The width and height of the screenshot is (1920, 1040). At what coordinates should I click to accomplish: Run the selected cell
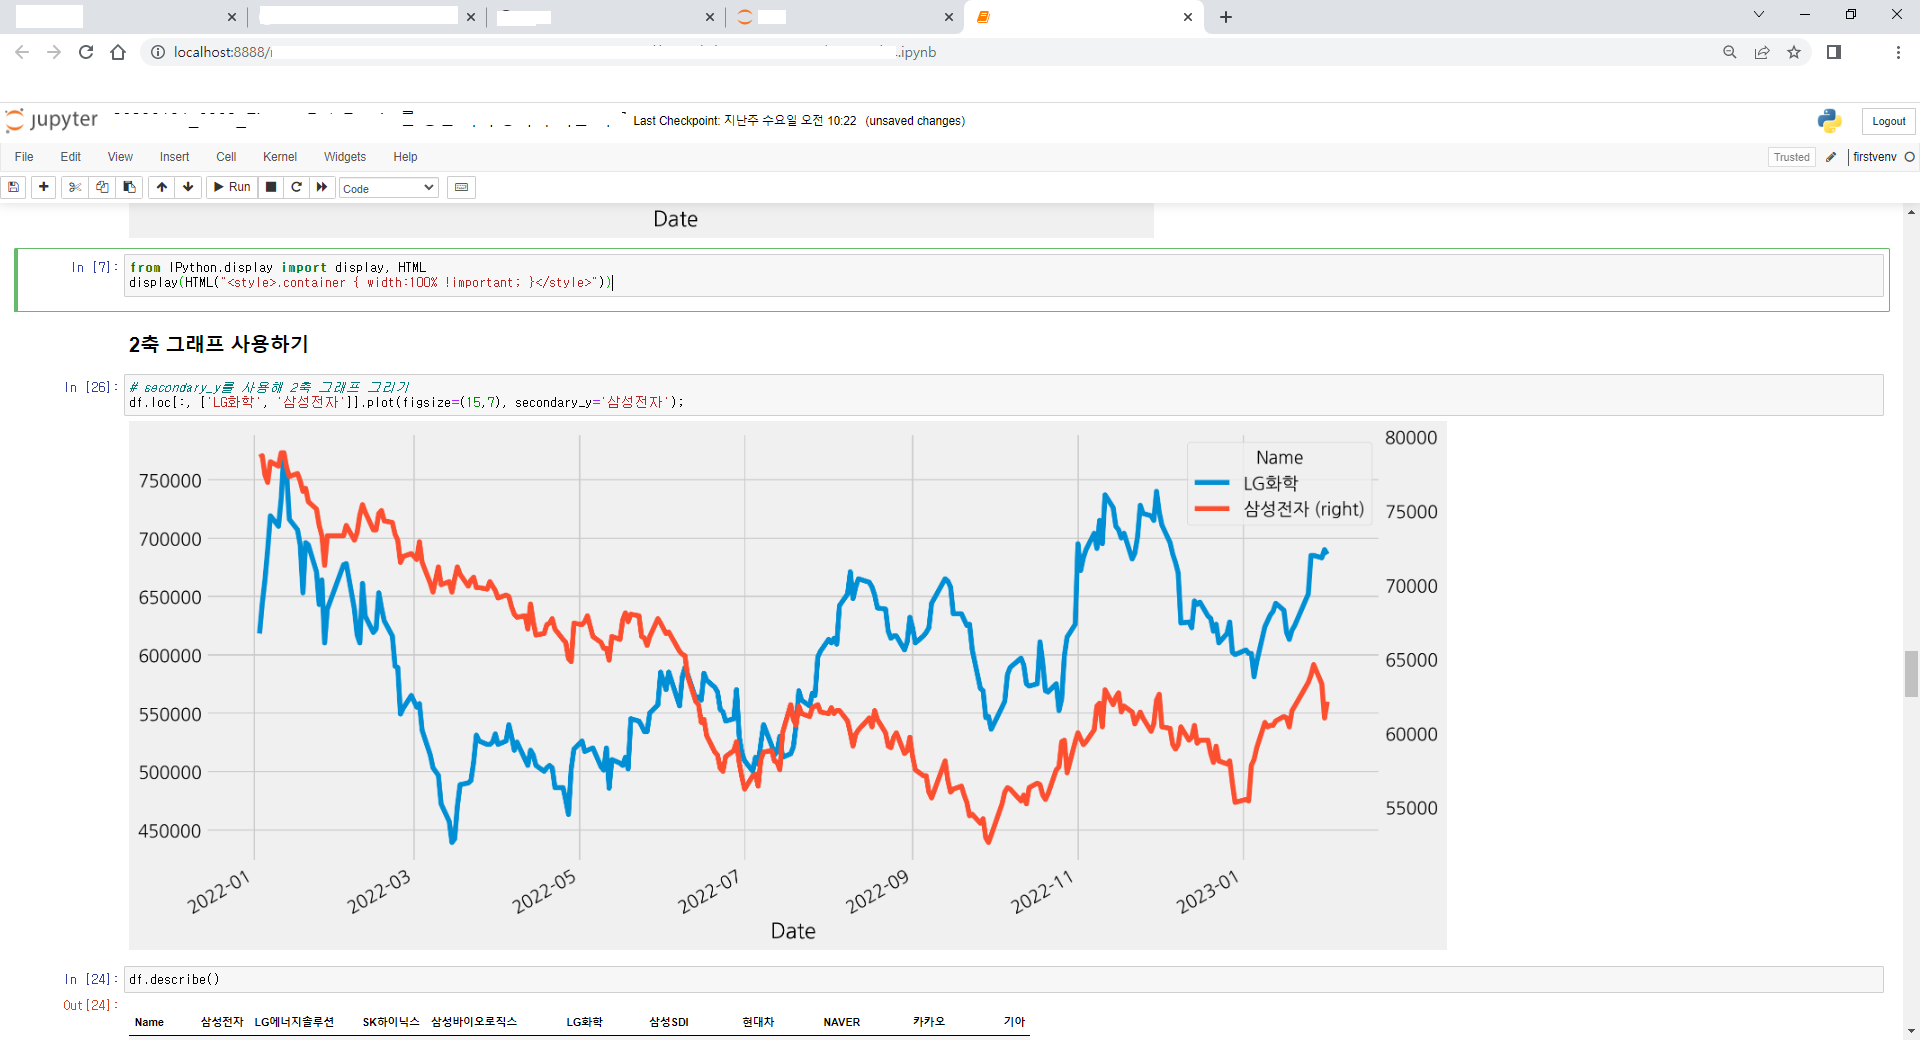(232, 187)
